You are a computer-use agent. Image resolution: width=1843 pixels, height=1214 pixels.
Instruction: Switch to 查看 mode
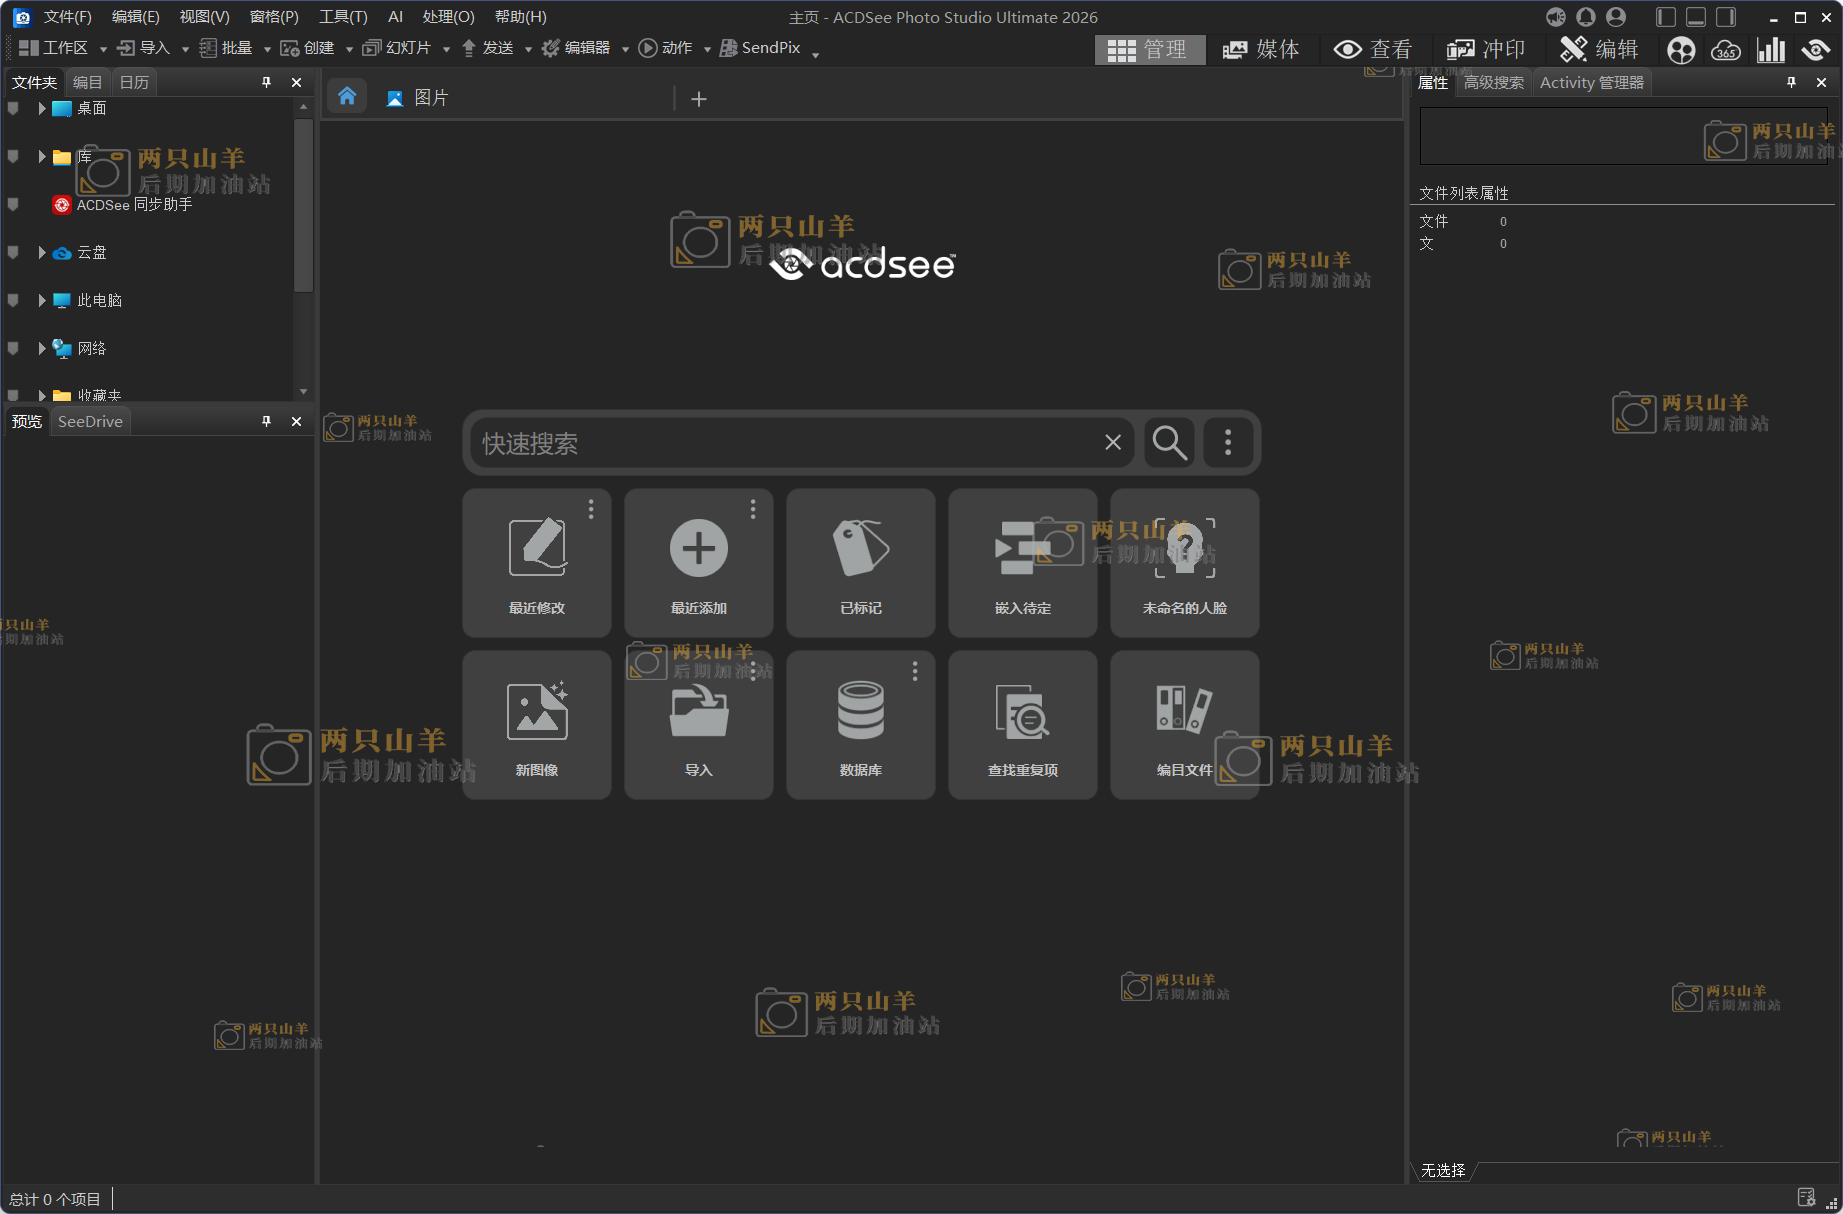(x=1373, y=49)
